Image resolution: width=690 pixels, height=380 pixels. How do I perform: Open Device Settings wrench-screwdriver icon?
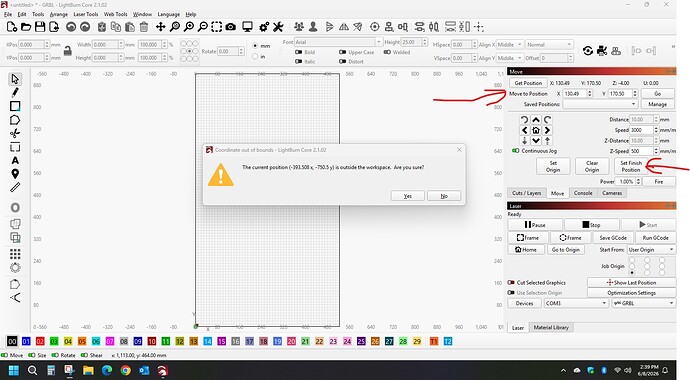pyautogui.click(x=278, y=27)
